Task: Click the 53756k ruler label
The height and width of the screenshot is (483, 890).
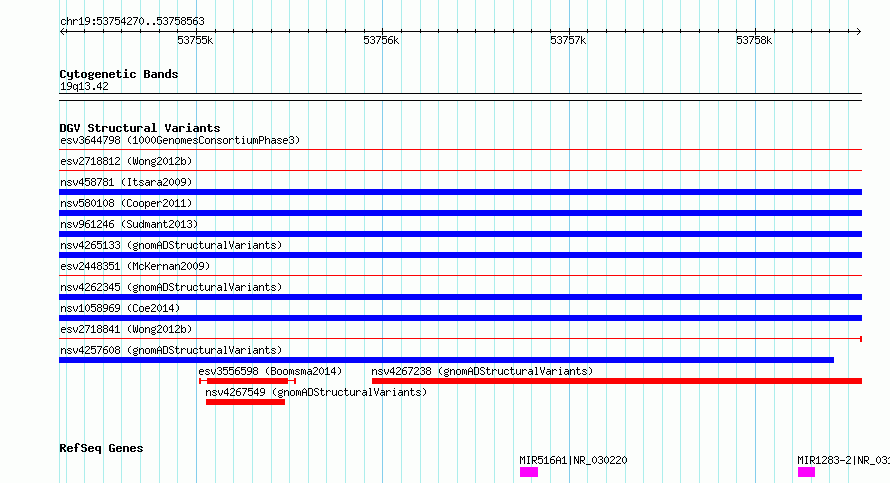Action: coord(381,40)
